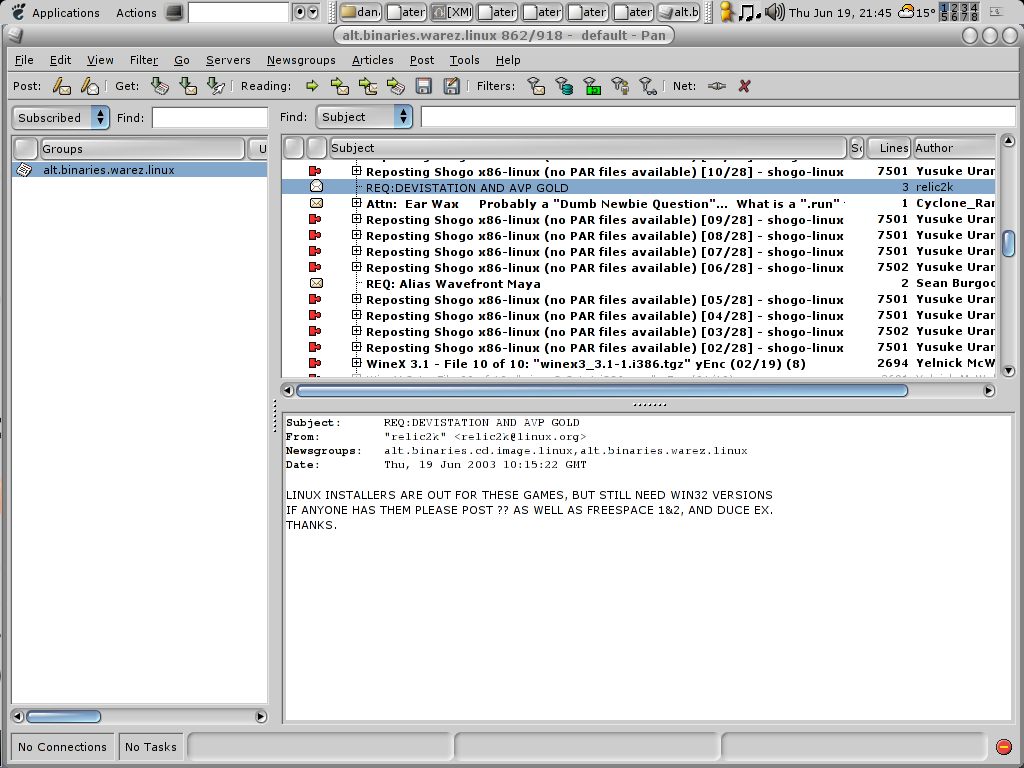Click the terminal icon next to Actions
This screenshot has height=768, width=1024.
174,12
